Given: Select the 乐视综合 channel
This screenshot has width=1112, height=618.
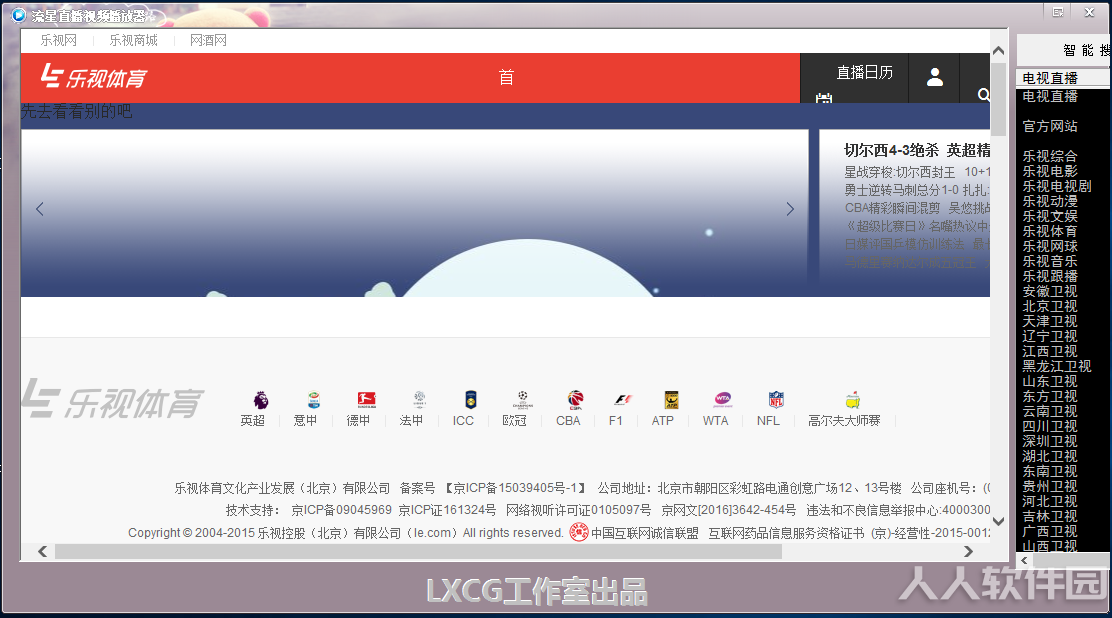Looking at the screenshot, I should click(x=1050, y=156).
